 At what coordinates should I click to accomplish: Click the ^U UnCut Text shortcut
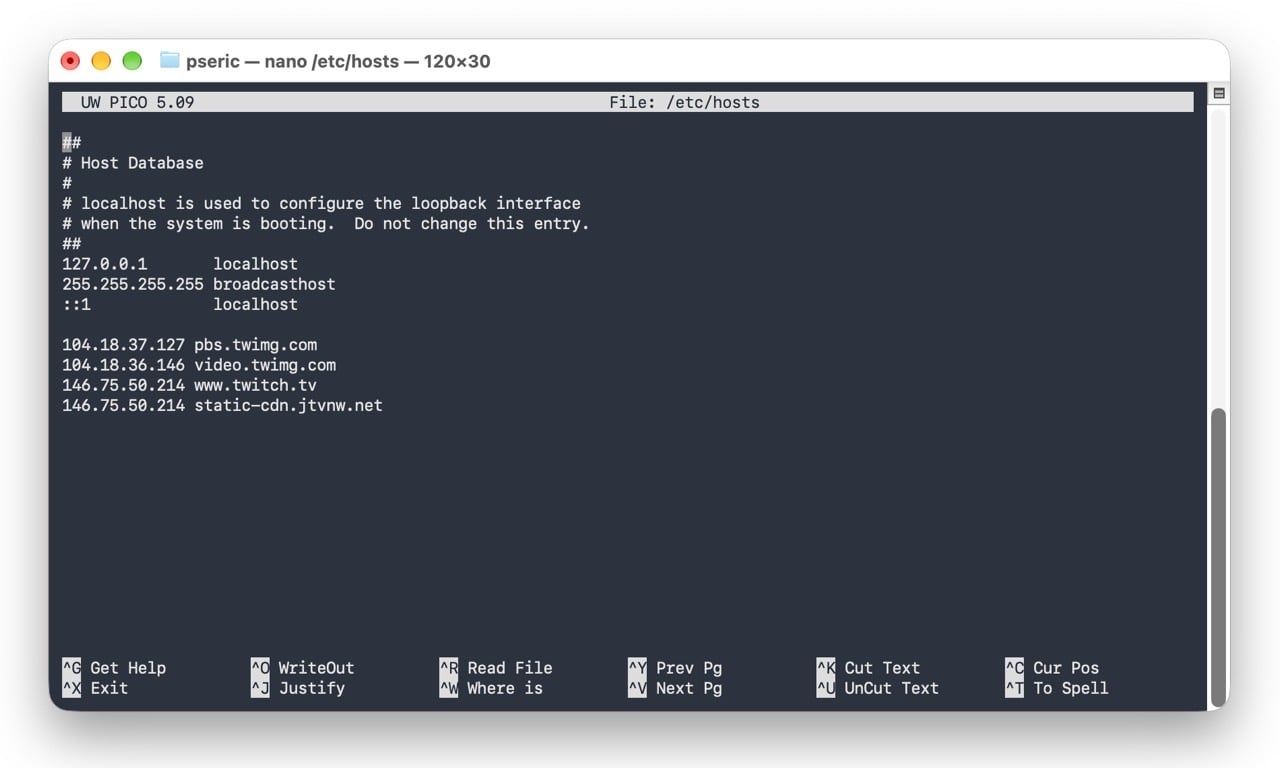878,688
